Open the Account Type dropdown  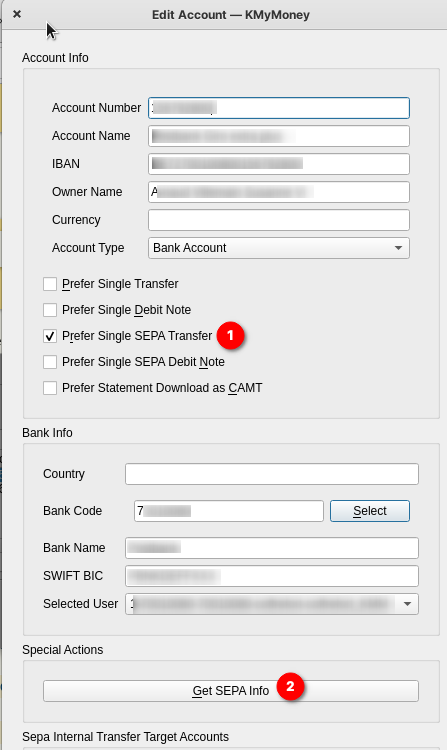pyautogui.click(x=279, y=248)
